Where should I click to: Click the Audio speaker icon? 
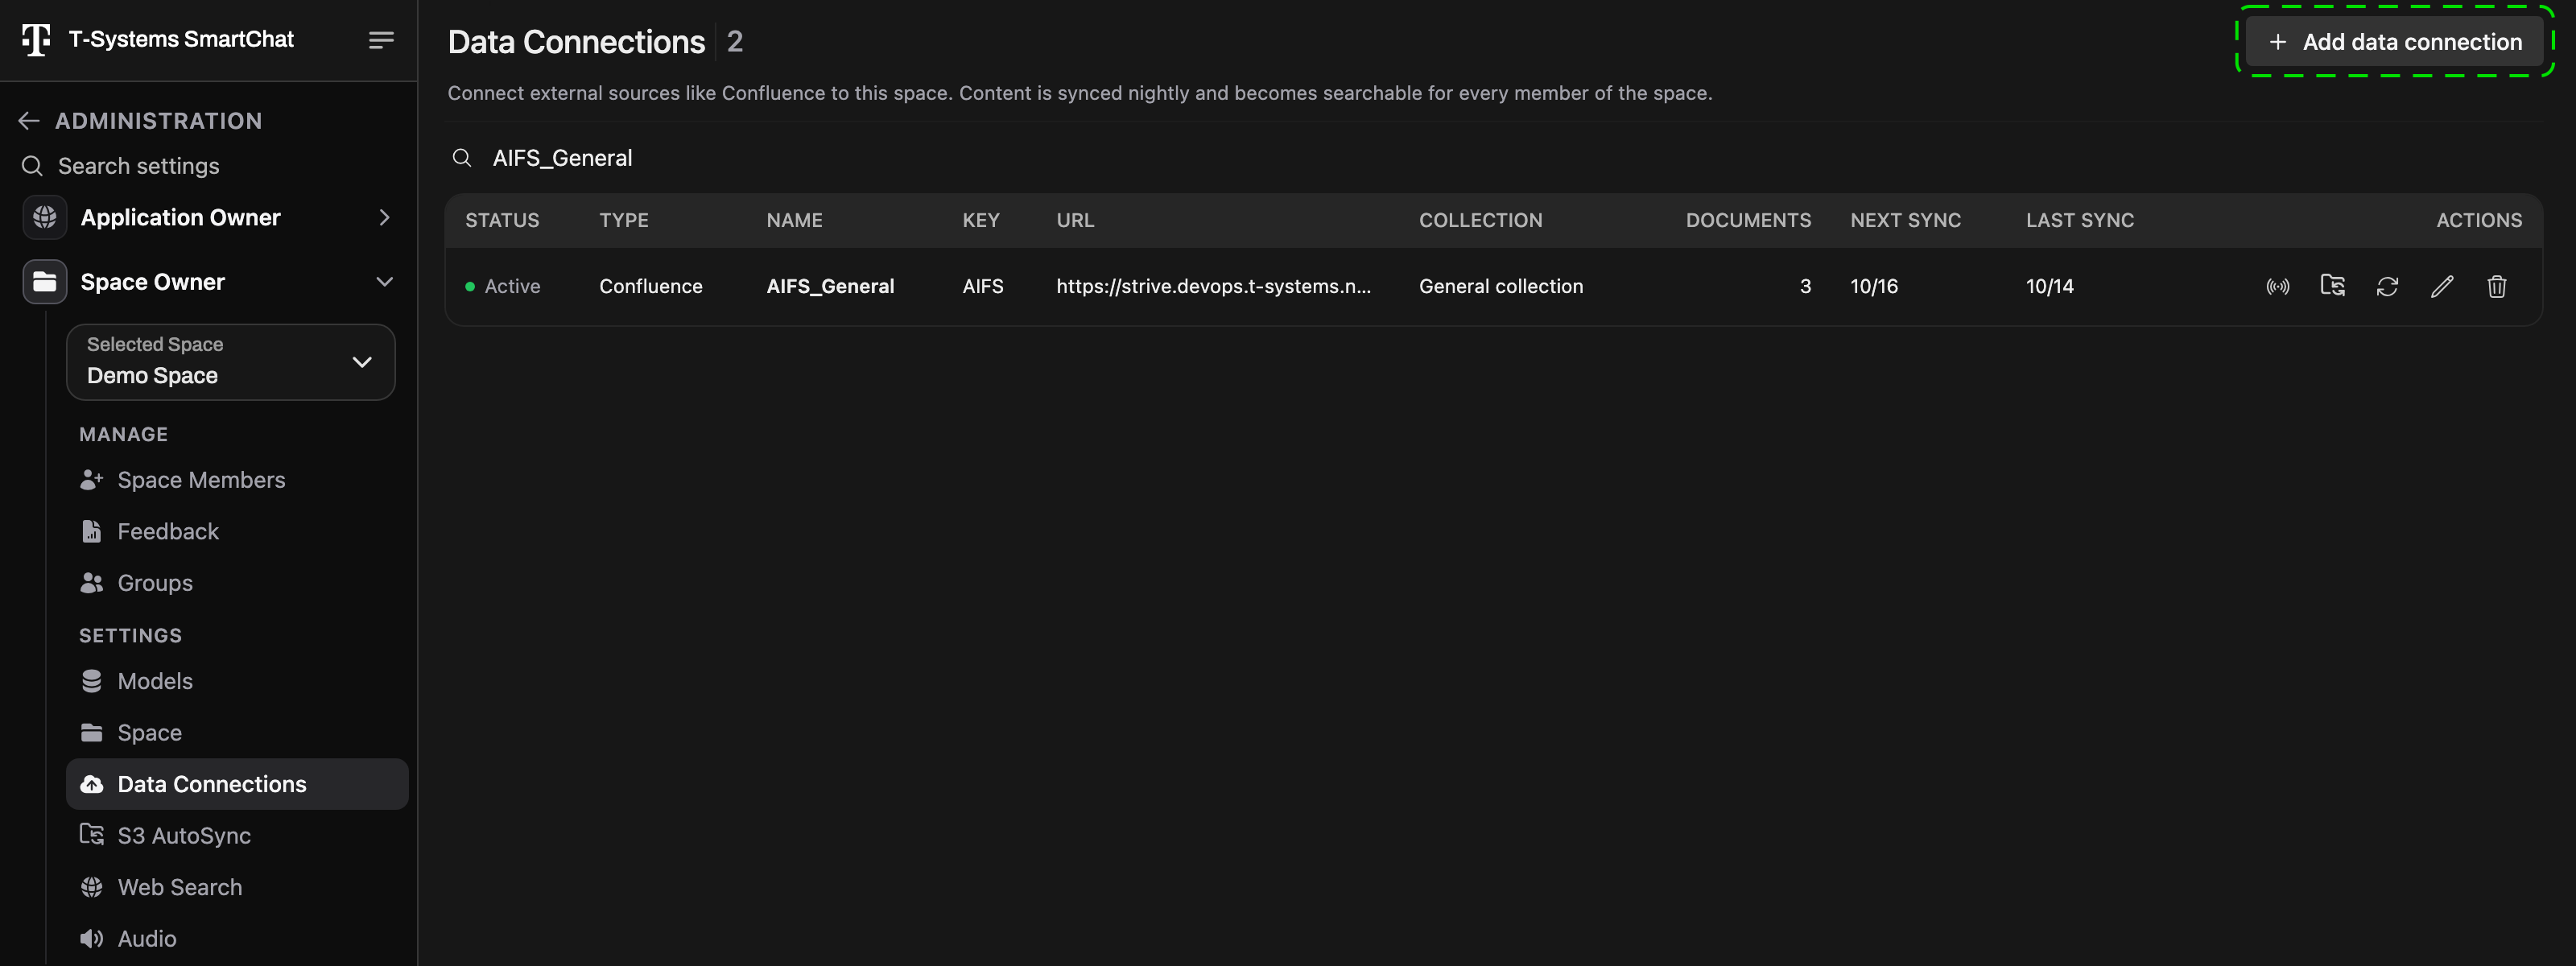pyautogui.click(x=91, y=939)
